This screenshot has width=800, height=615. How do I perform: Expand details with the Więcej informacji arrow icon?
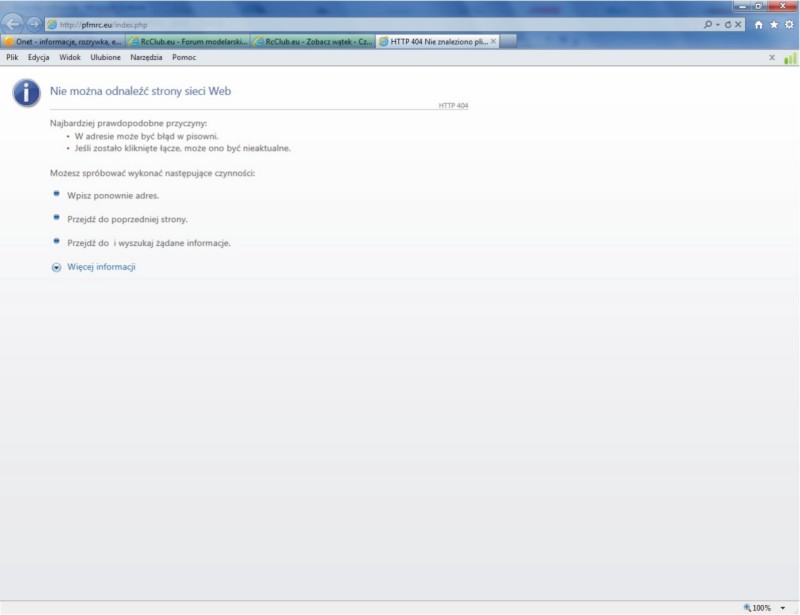(x=56, y=267)
